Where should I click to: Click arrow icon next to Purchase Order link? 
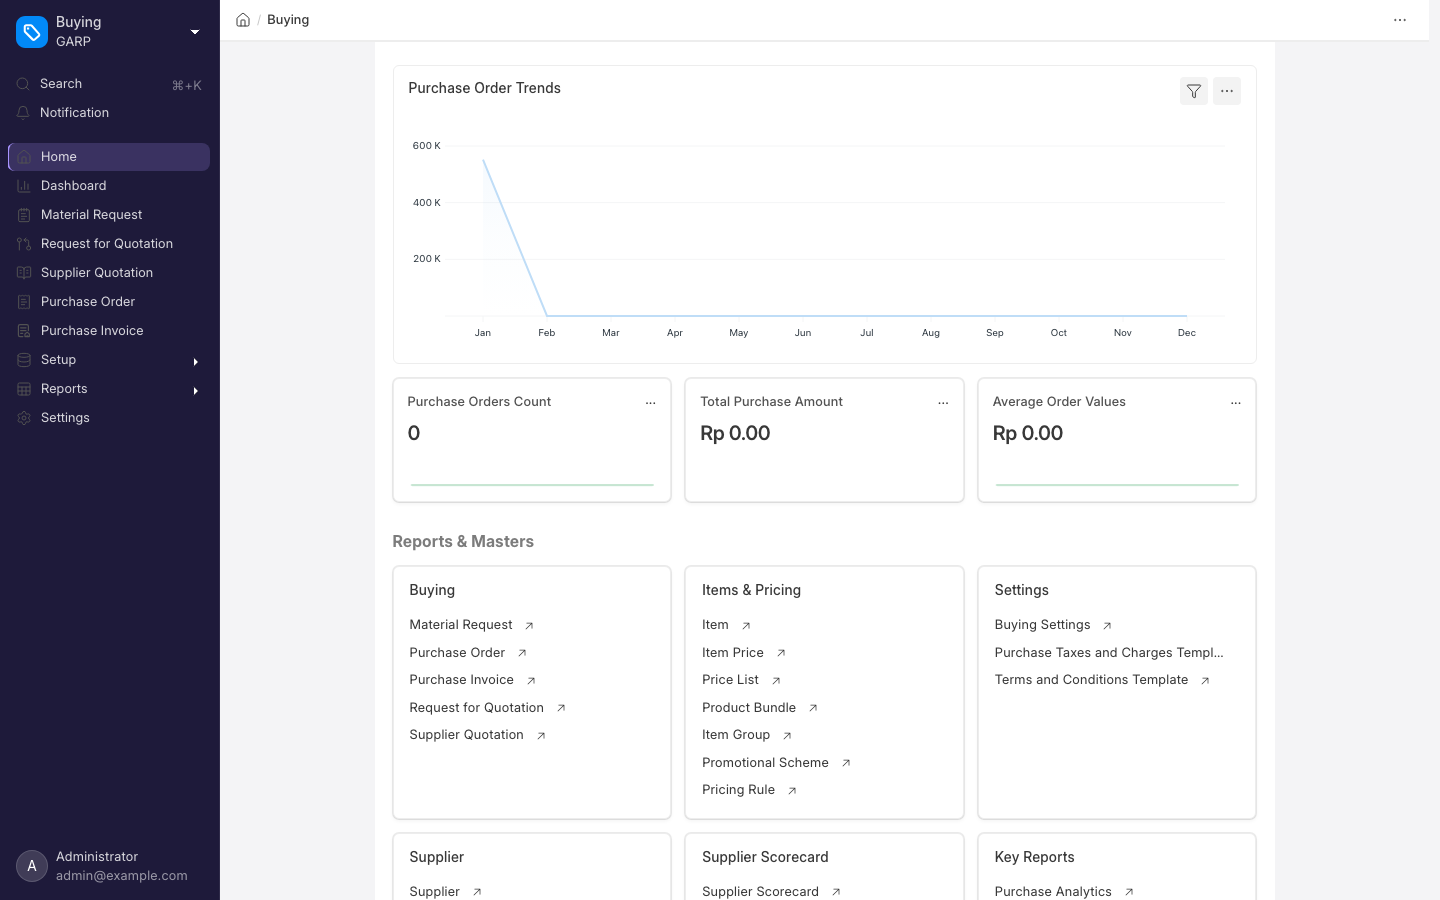point(522,653)
